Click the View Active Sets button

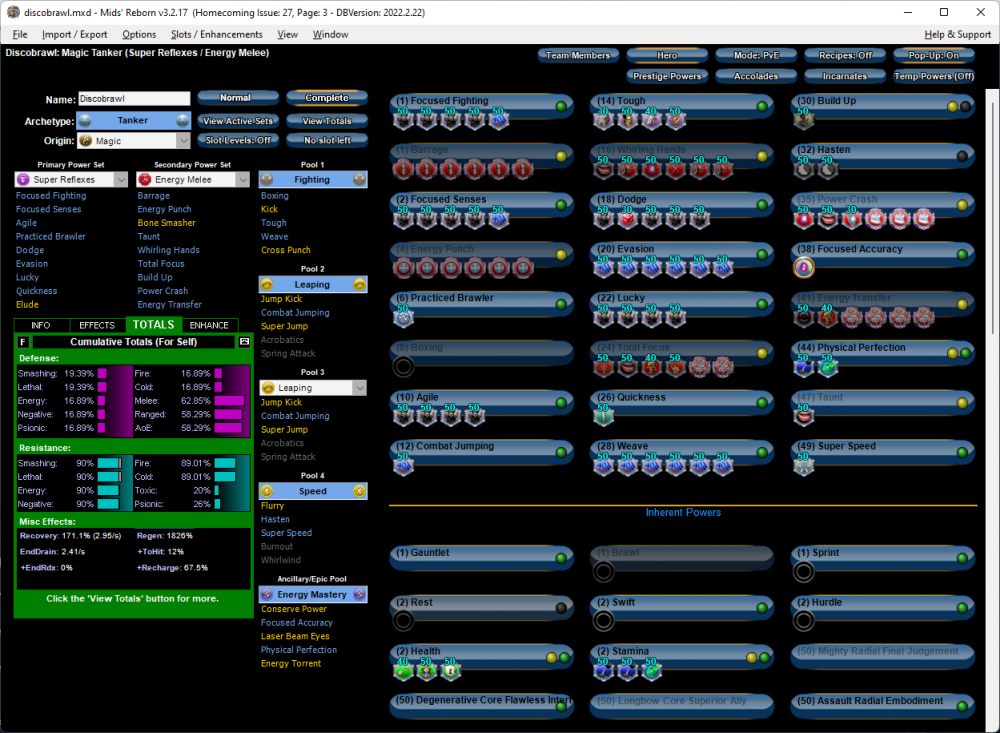tap(238, 121)
